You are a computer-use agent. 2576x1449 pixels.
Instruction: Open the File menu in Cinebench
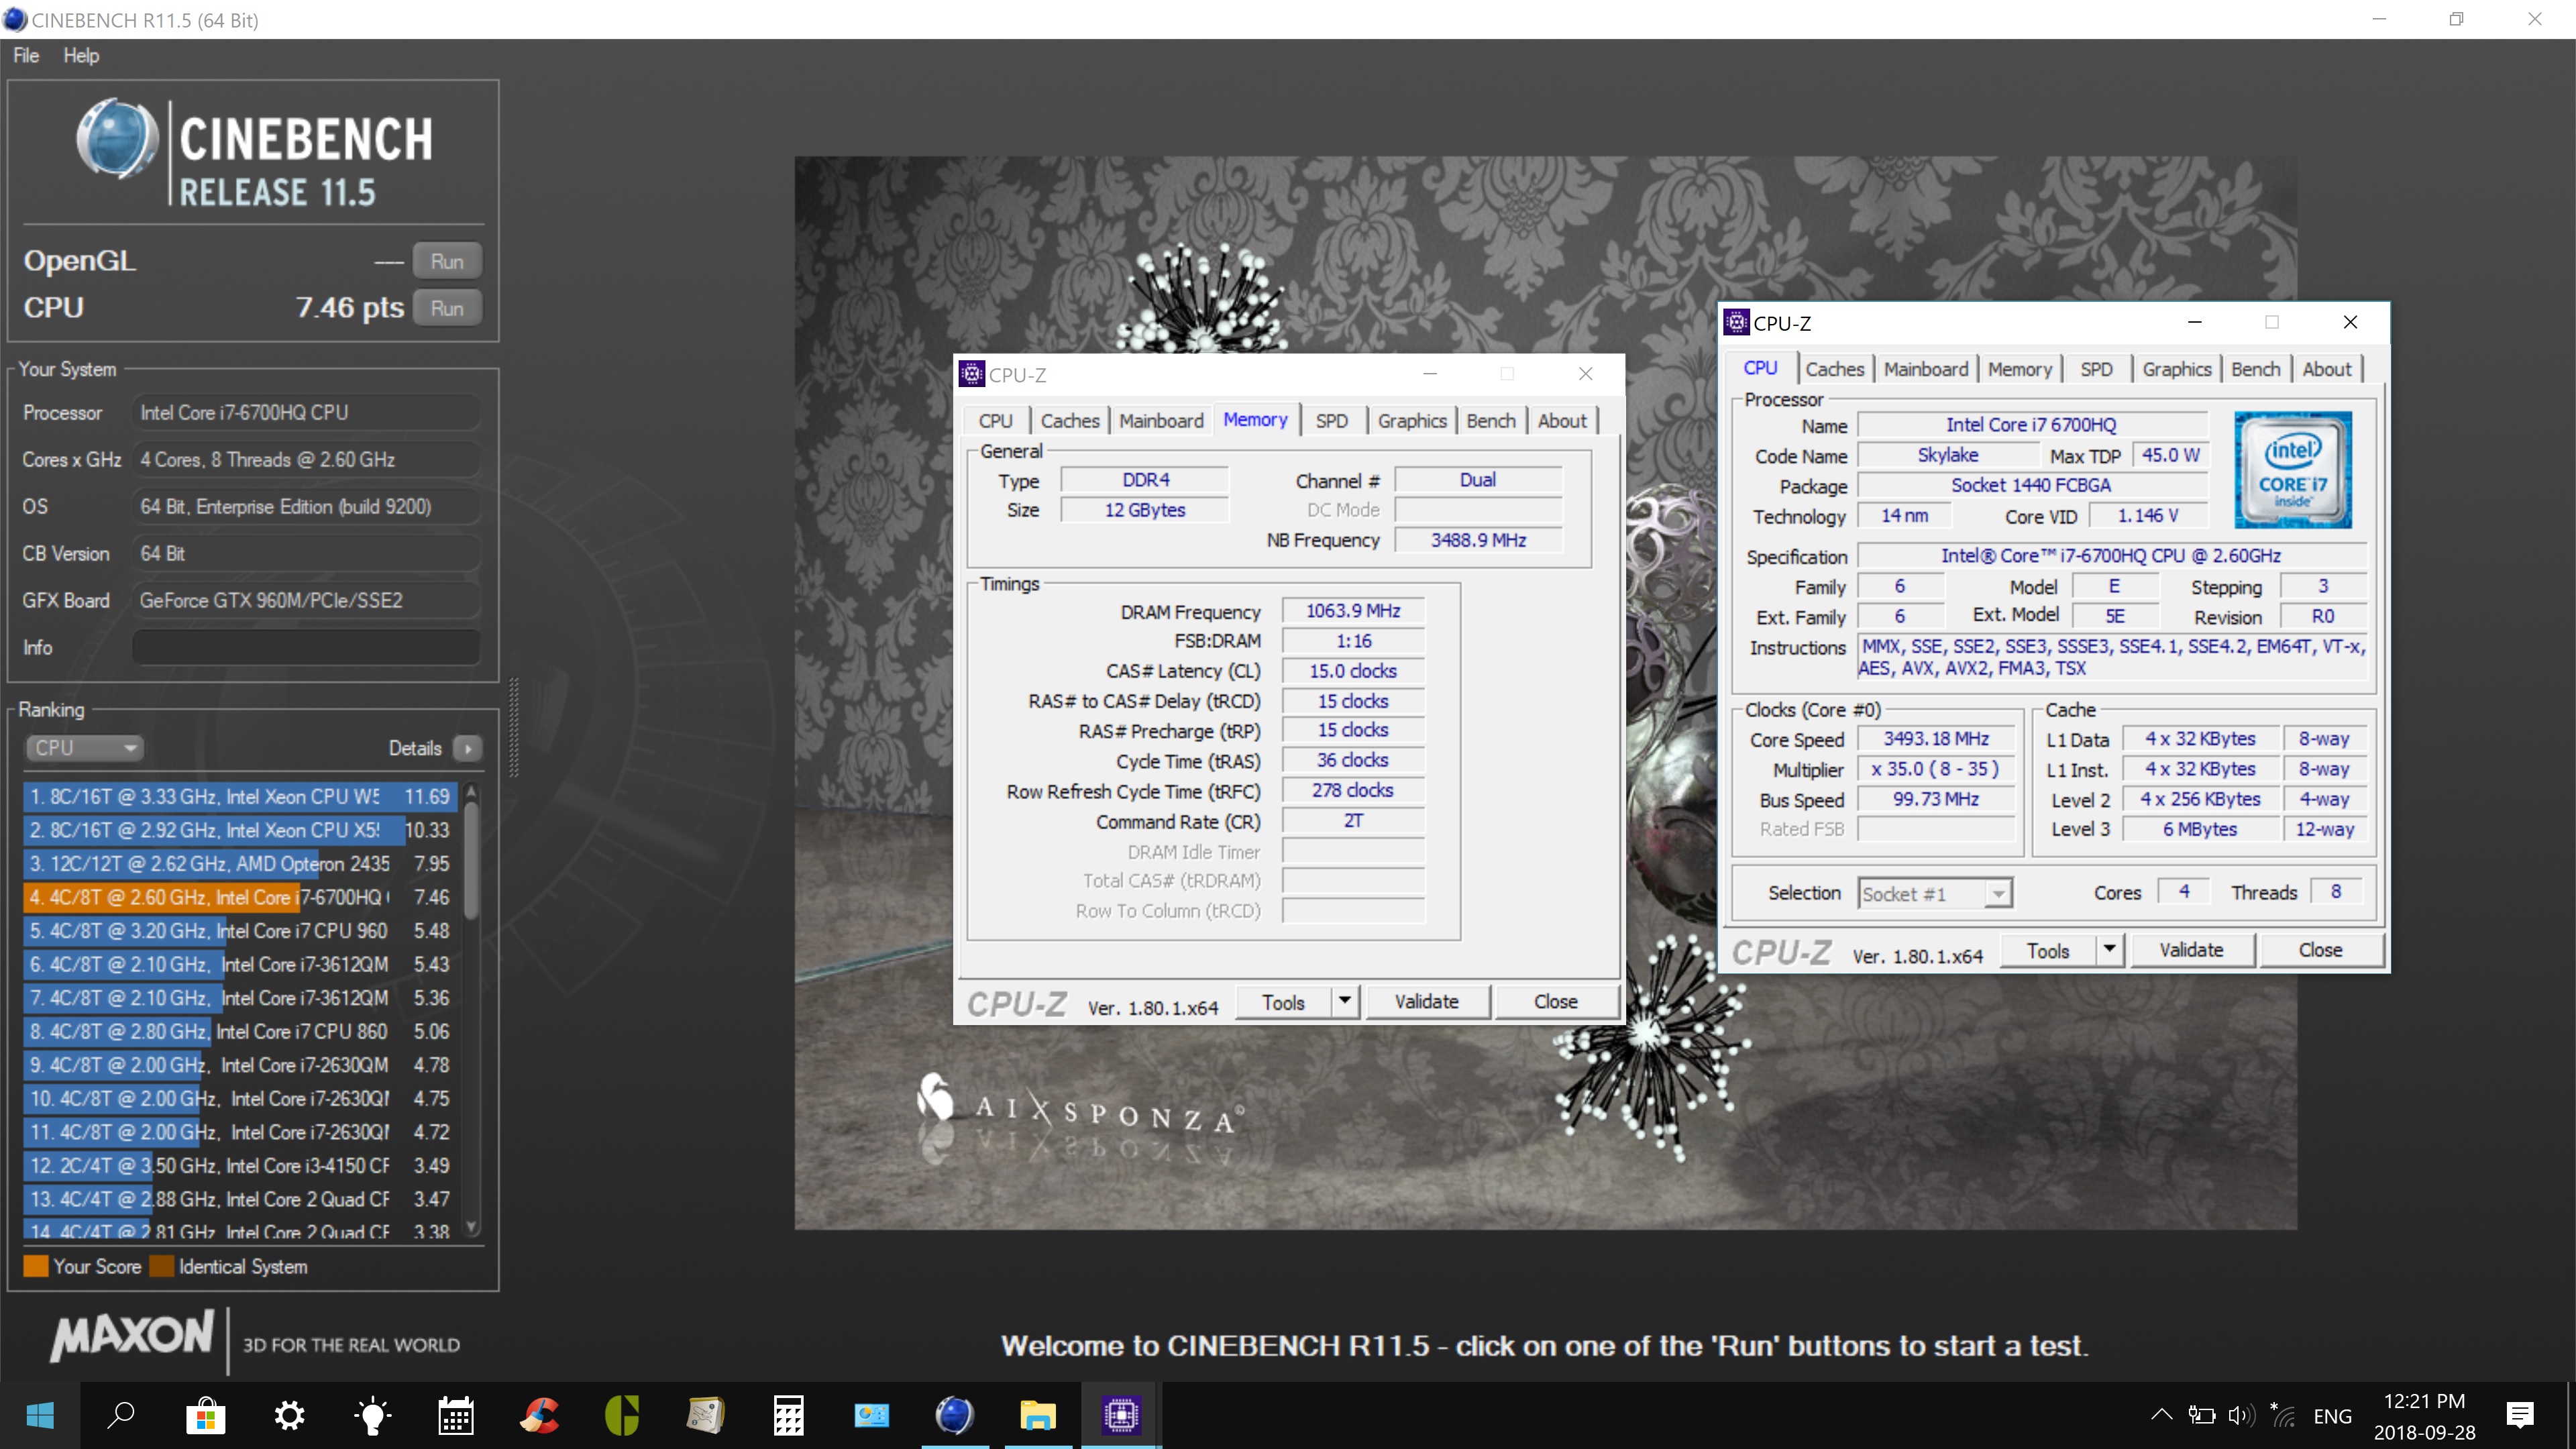(26, 55)
